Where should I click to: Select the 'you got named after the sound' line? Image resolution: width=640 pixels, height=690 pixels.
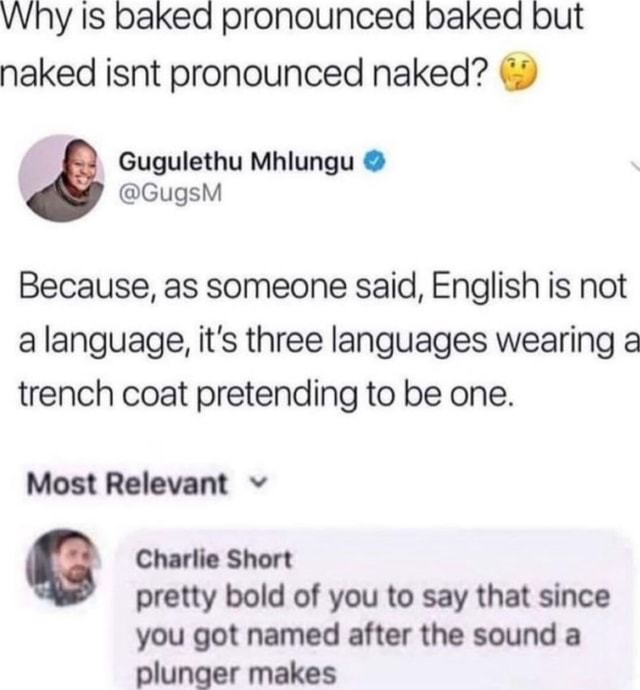click(x=358, y=636)
